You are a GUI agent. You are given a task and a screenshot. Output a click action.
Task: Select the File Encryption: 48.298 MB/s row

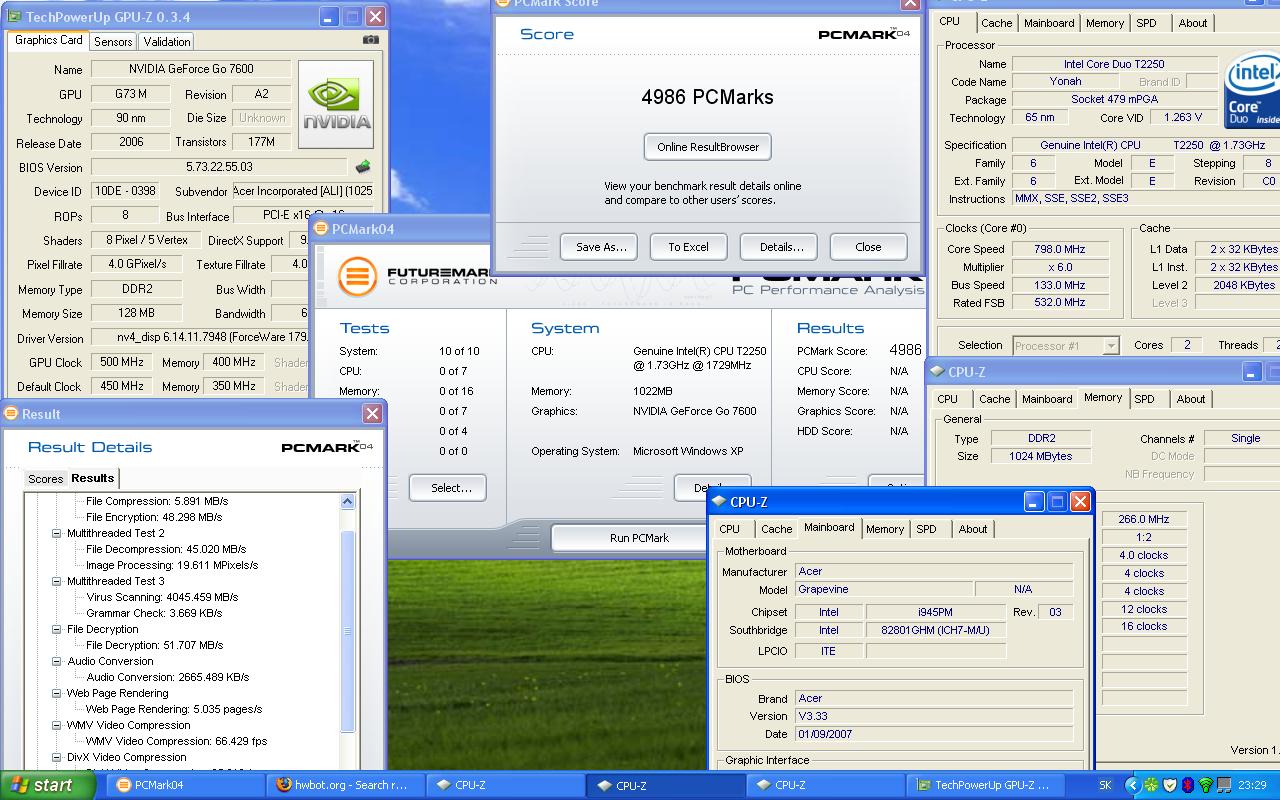pyautogui.click(x=154, y=517)
